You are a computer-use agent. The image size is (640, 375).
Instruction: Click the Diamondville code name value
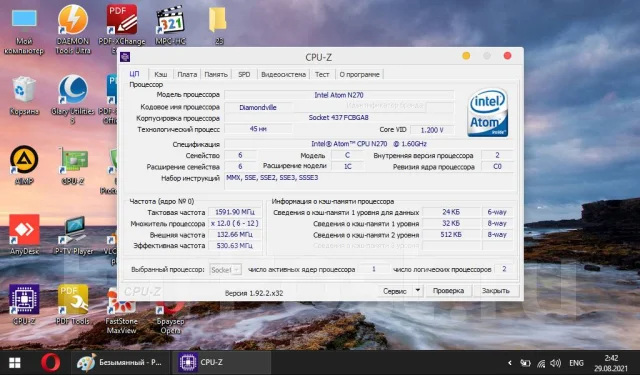258,107
